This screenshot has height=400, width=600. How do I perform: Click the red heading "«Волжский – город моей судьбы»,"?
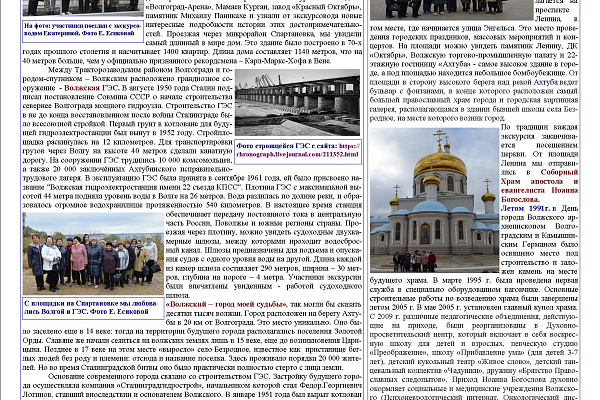tap(227, 305)
